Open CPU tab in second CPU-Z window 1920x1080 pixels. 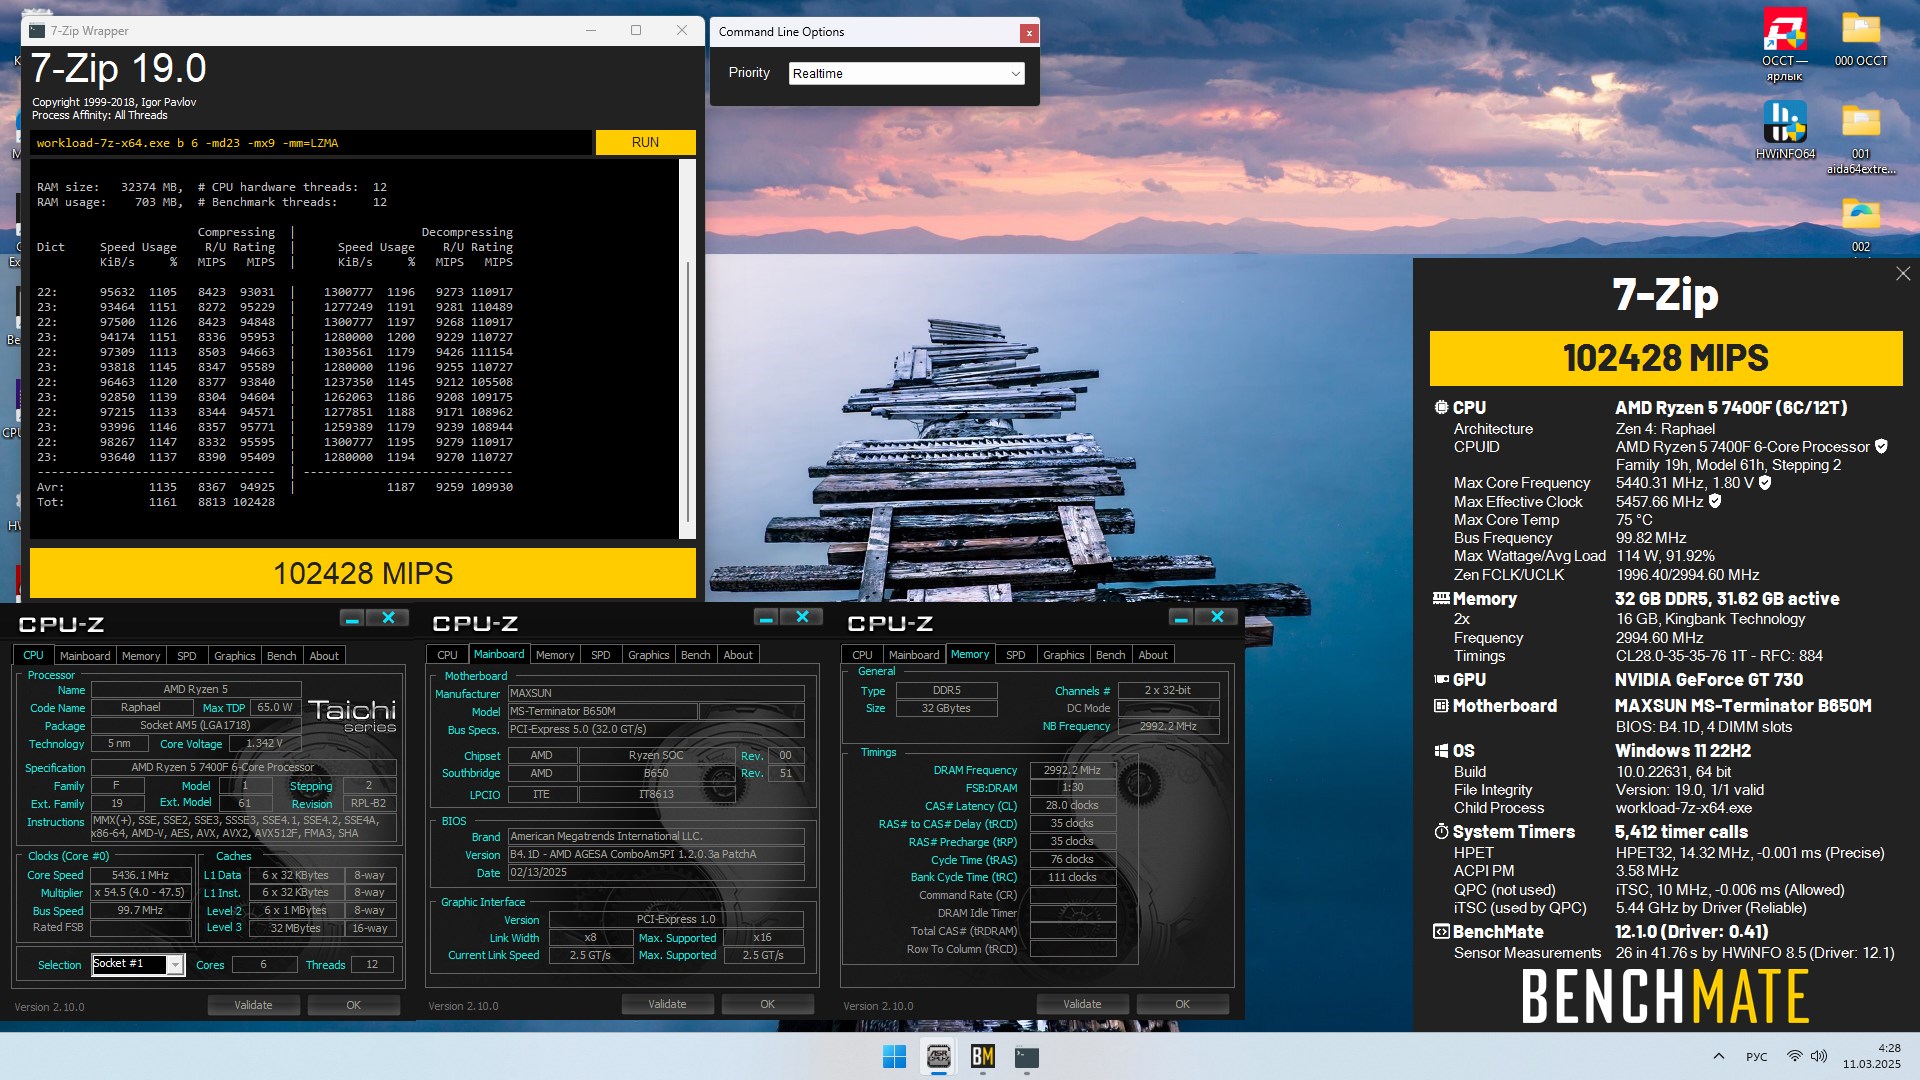(x=448, y=655)
